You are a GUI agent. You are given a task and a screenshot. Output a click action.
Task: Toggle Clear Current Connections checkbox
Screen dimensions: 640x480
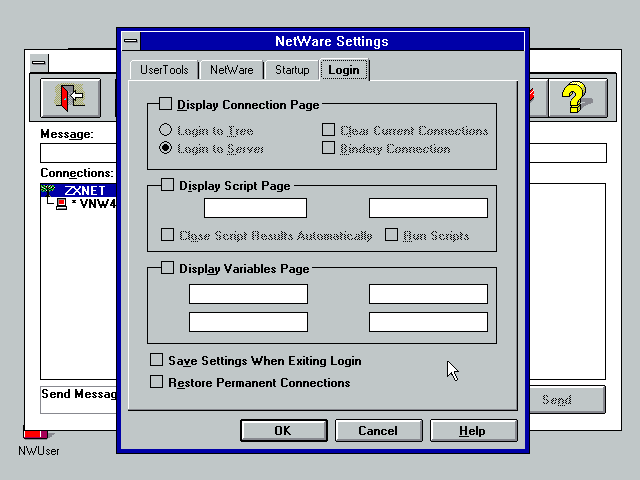coord(329,130)
